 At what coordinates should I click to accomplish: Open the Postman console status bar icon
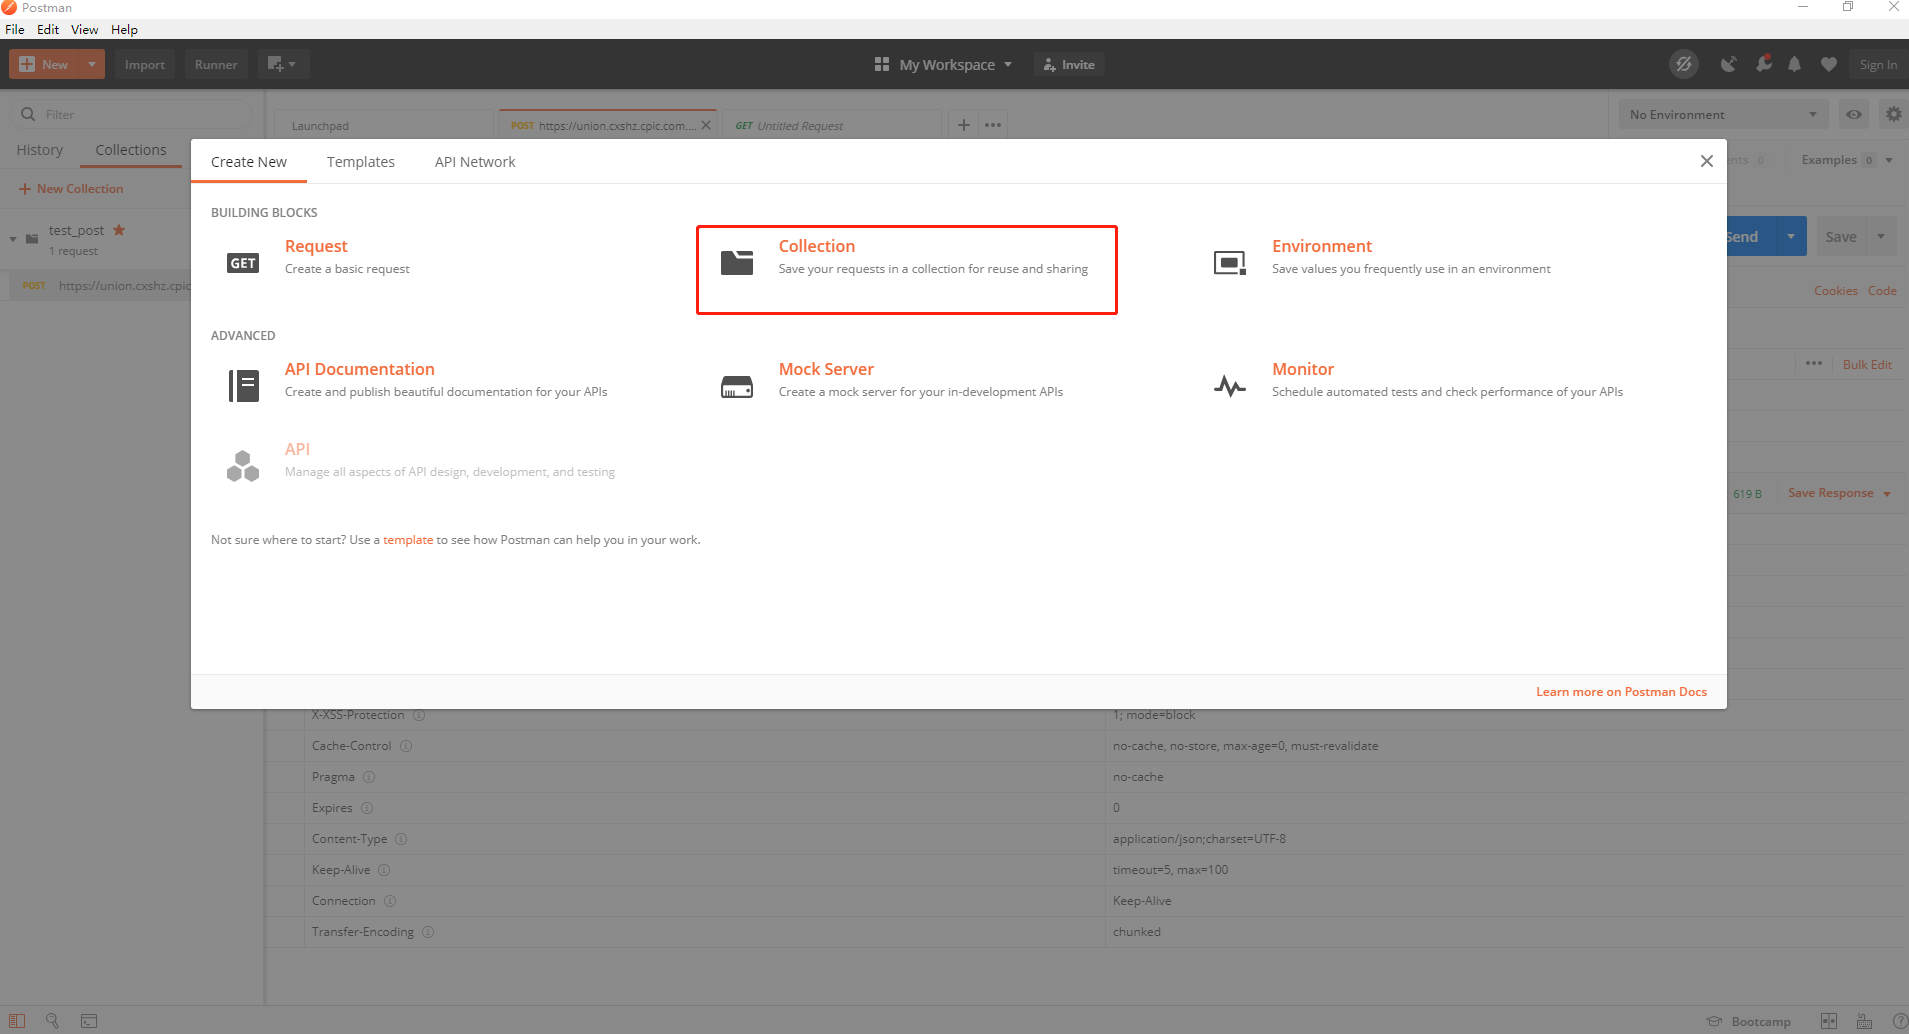[x=89, y=1021]
